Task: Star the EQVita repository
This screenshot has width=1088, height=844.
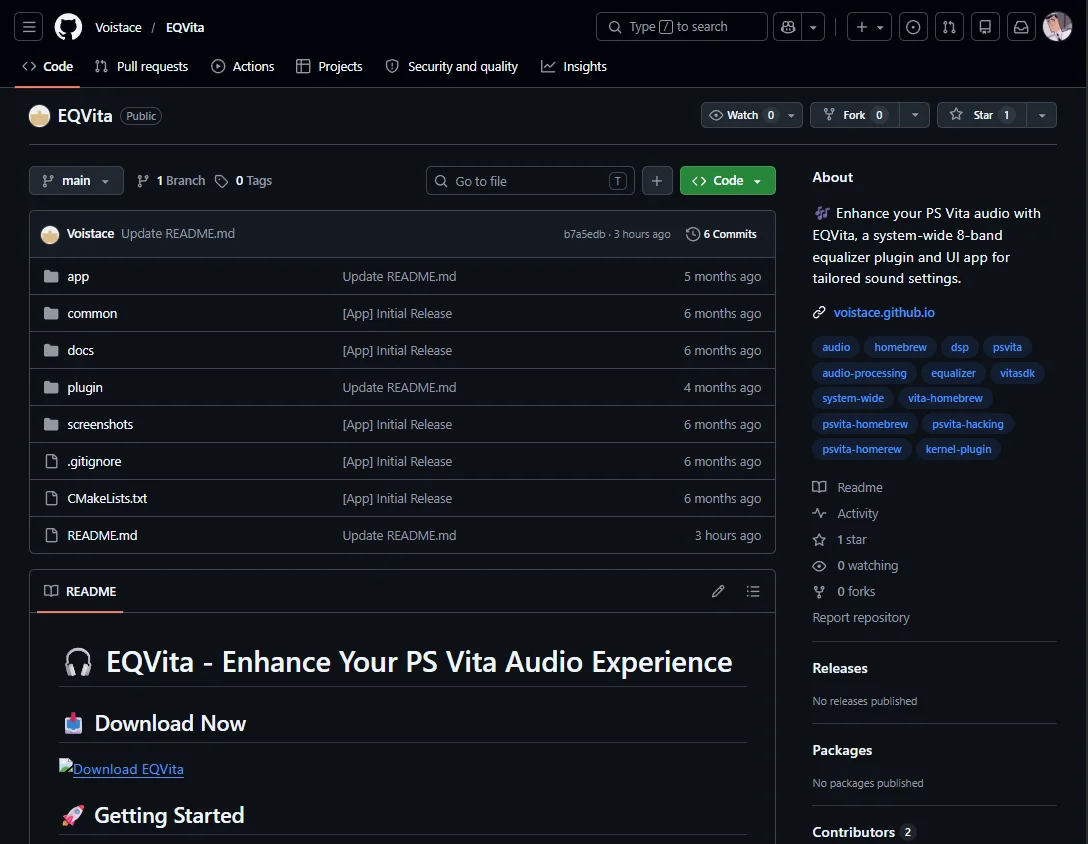Action: tap(982, 115)
